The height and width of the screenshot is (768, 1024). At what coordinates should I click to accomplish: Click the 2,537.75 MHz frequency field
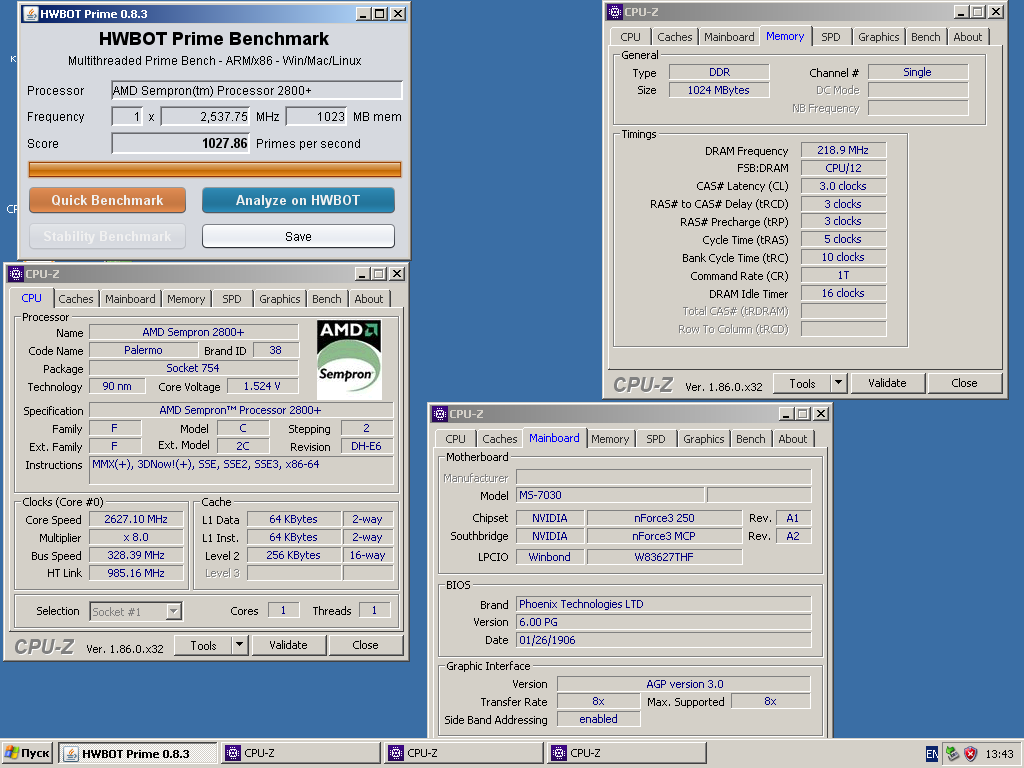(x=206, y=116)
